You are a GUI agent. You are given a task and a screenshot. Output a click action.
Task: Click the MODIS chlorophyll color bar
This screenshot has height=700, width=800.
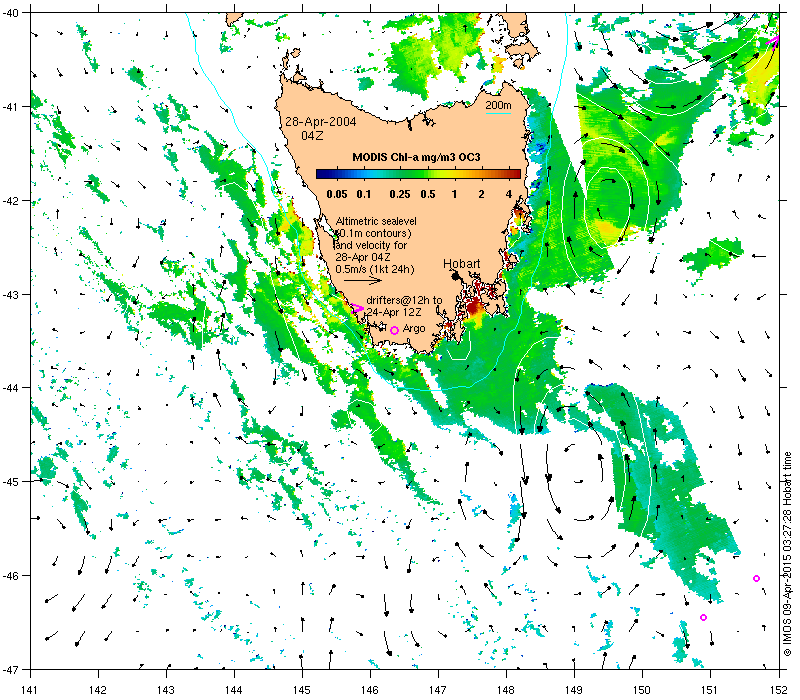pyautogui.click(x=418, y=174)
